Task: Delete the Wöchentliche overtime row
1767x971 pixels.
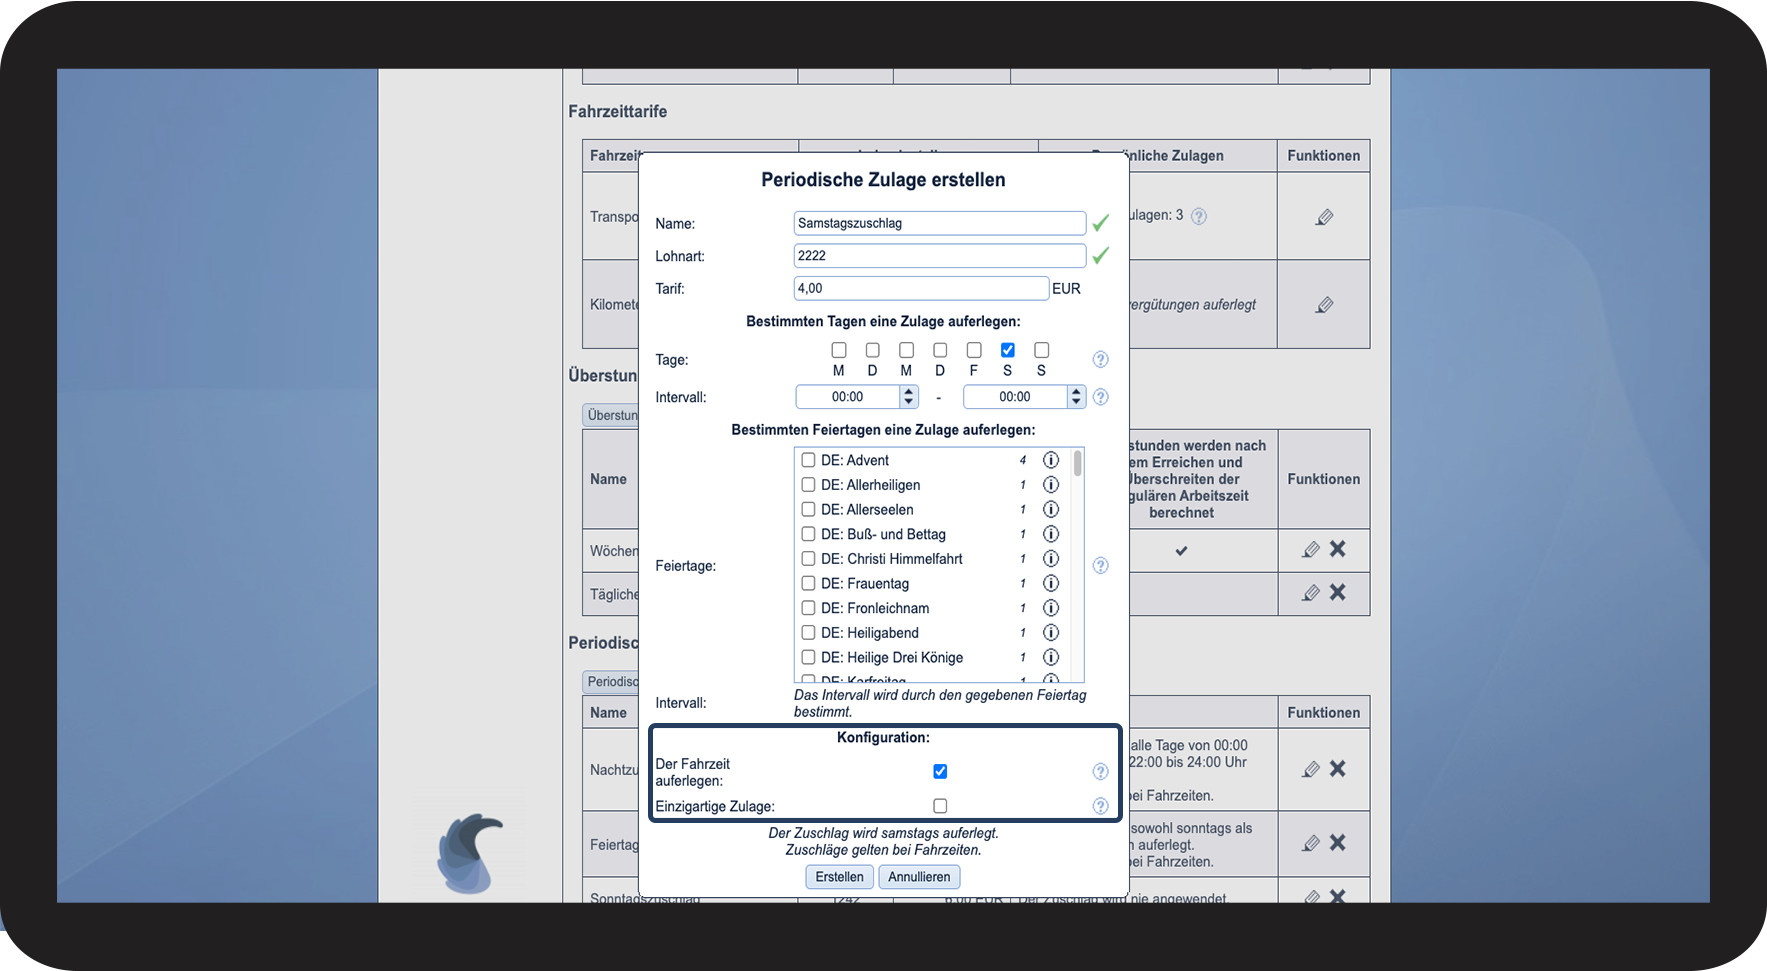Action: pyautogui.click(x=1338, y=549)
